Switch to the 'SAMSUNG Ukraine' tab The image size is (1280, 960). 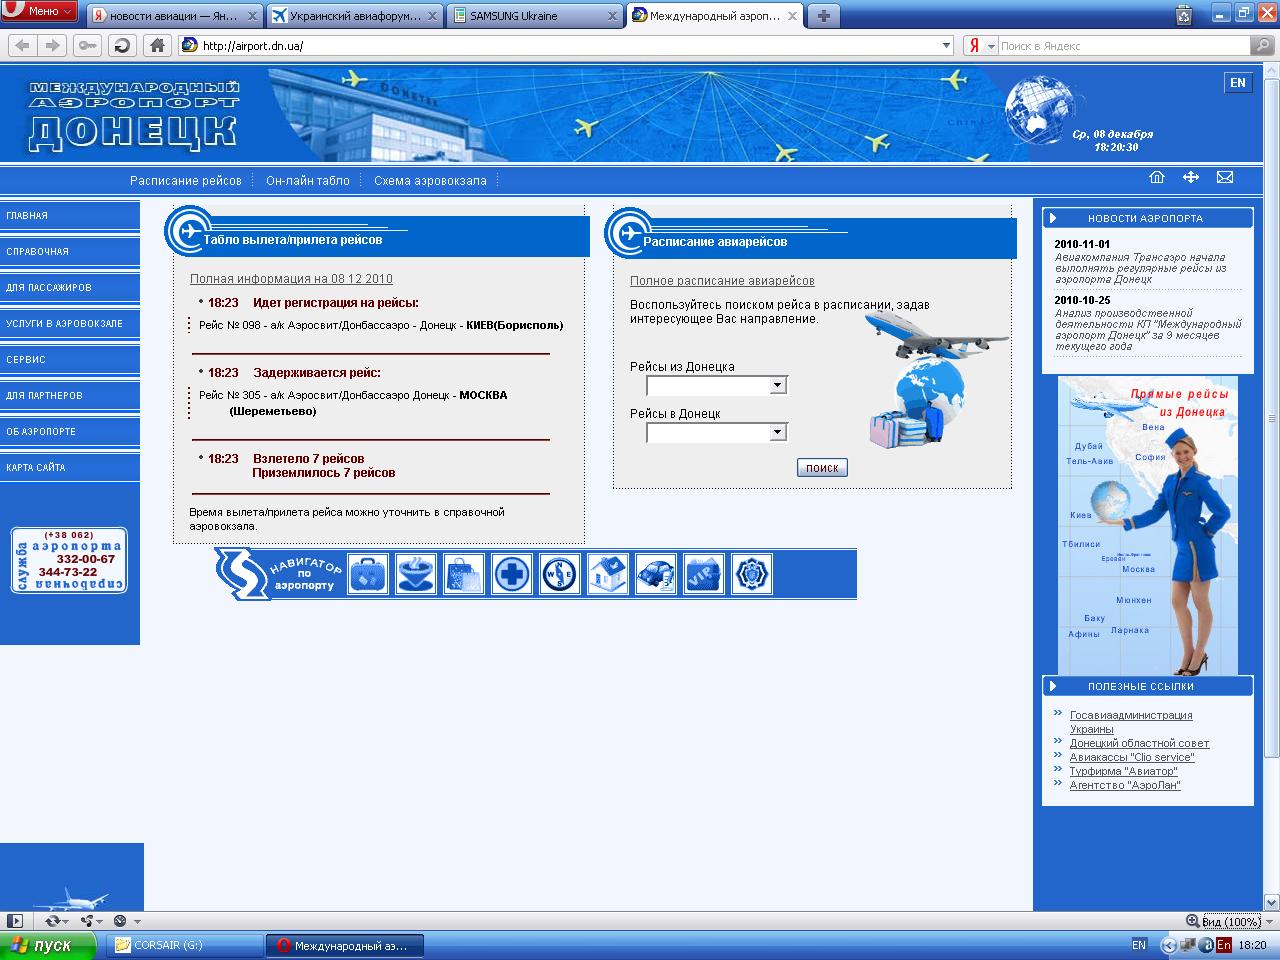533,16
